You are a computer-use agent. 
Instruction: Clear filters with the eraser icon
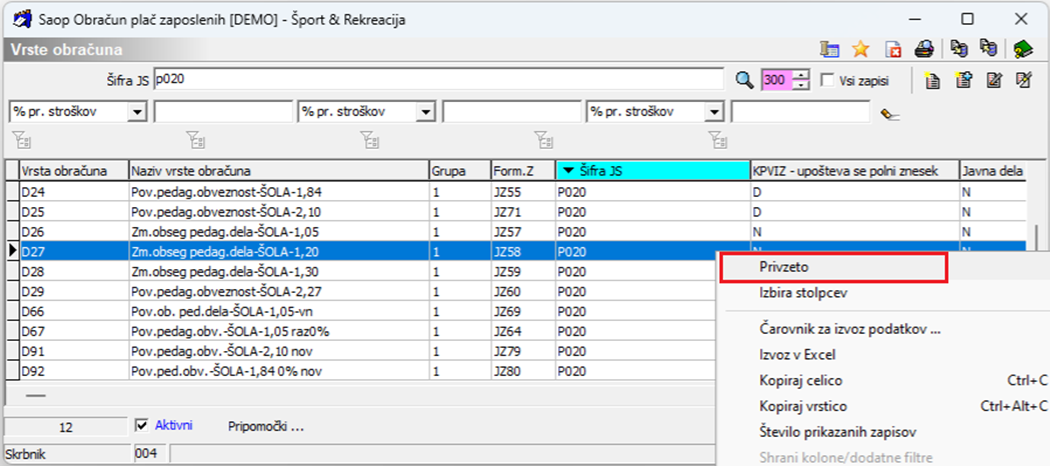click(890, 114)
